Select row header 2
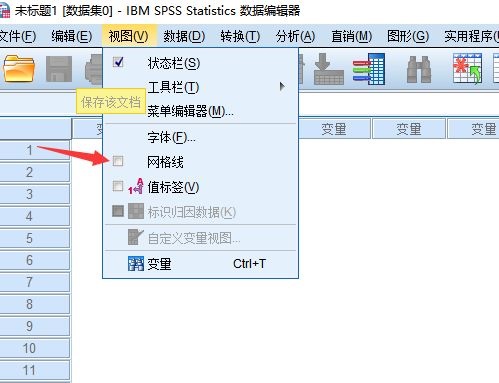This screenshot has height=383, width=499. click(35, 172)
